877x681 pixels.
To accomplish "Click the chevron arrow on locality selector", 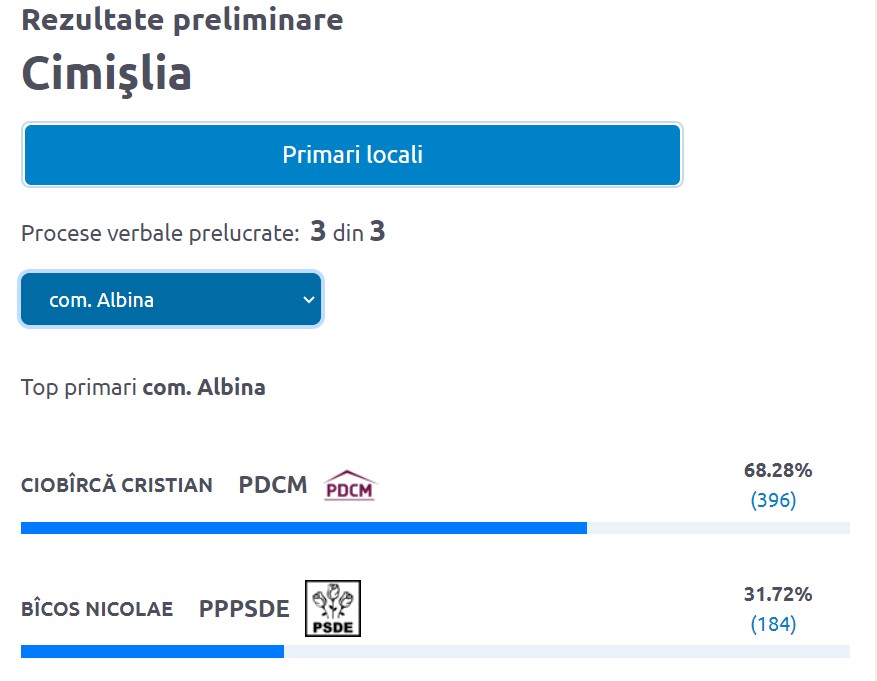I will 308,300.
